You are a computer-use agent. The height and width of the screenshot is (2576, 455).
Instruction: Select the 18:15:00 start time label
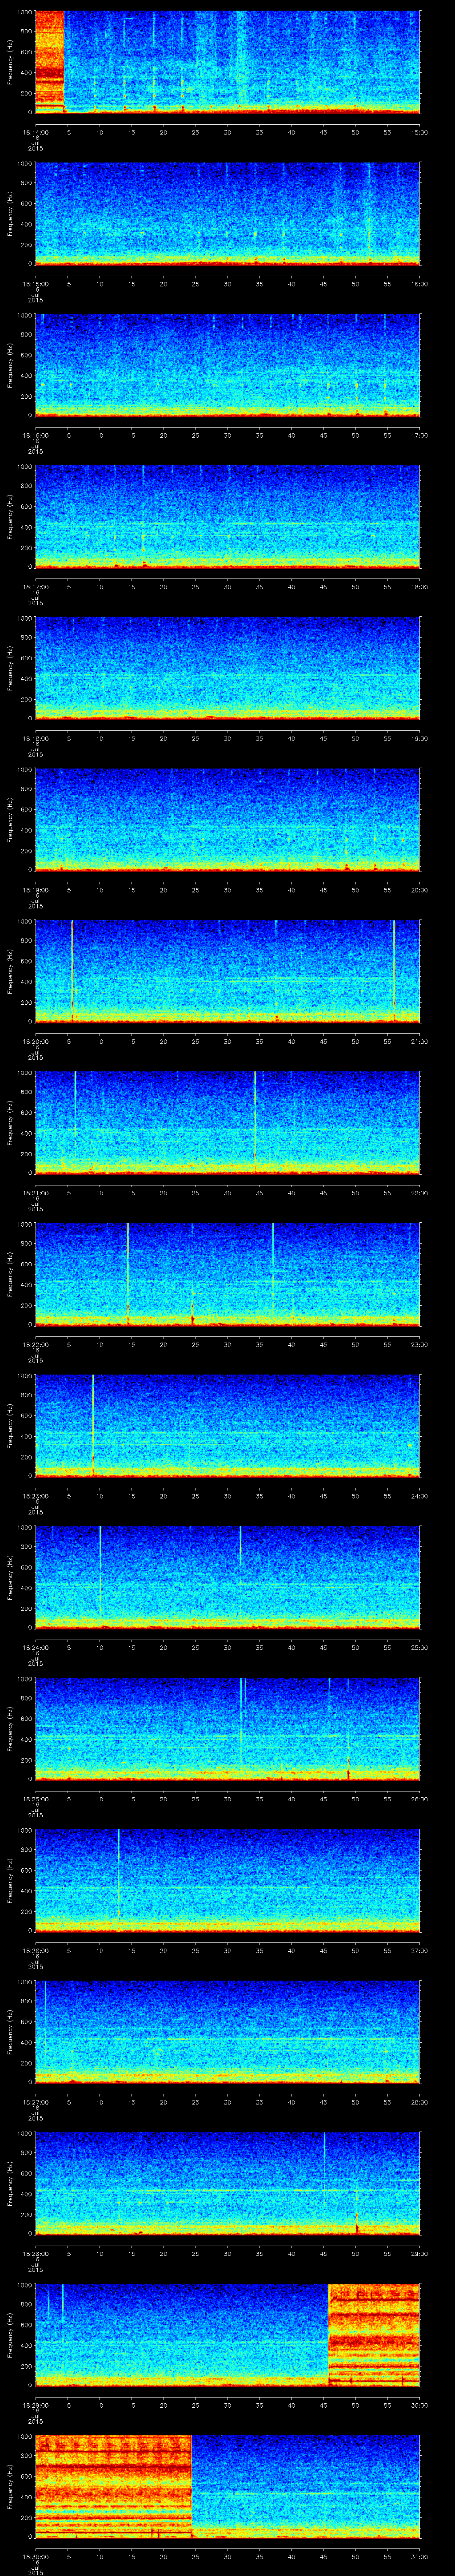click(x=35, y=284)
